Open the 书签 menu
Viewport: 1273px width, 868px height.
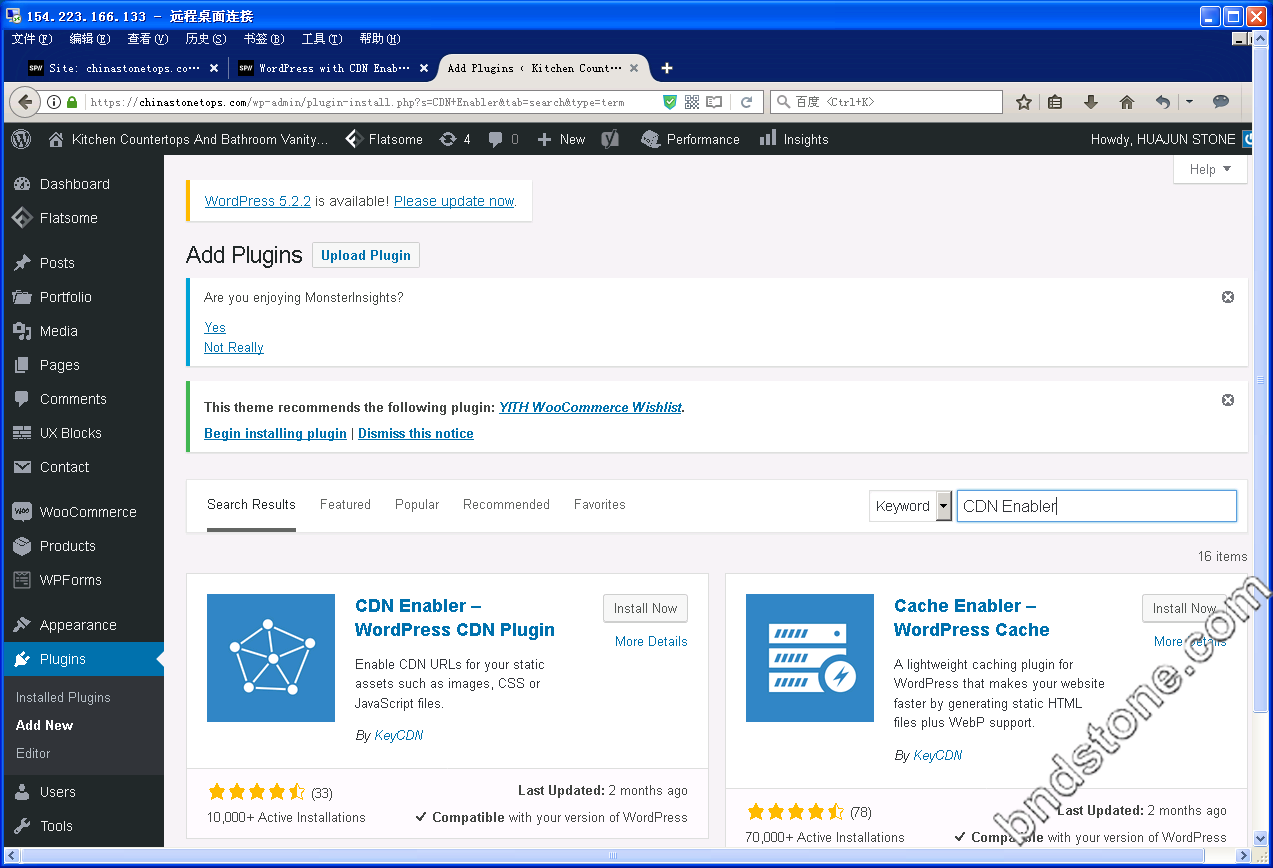[263, 39]
